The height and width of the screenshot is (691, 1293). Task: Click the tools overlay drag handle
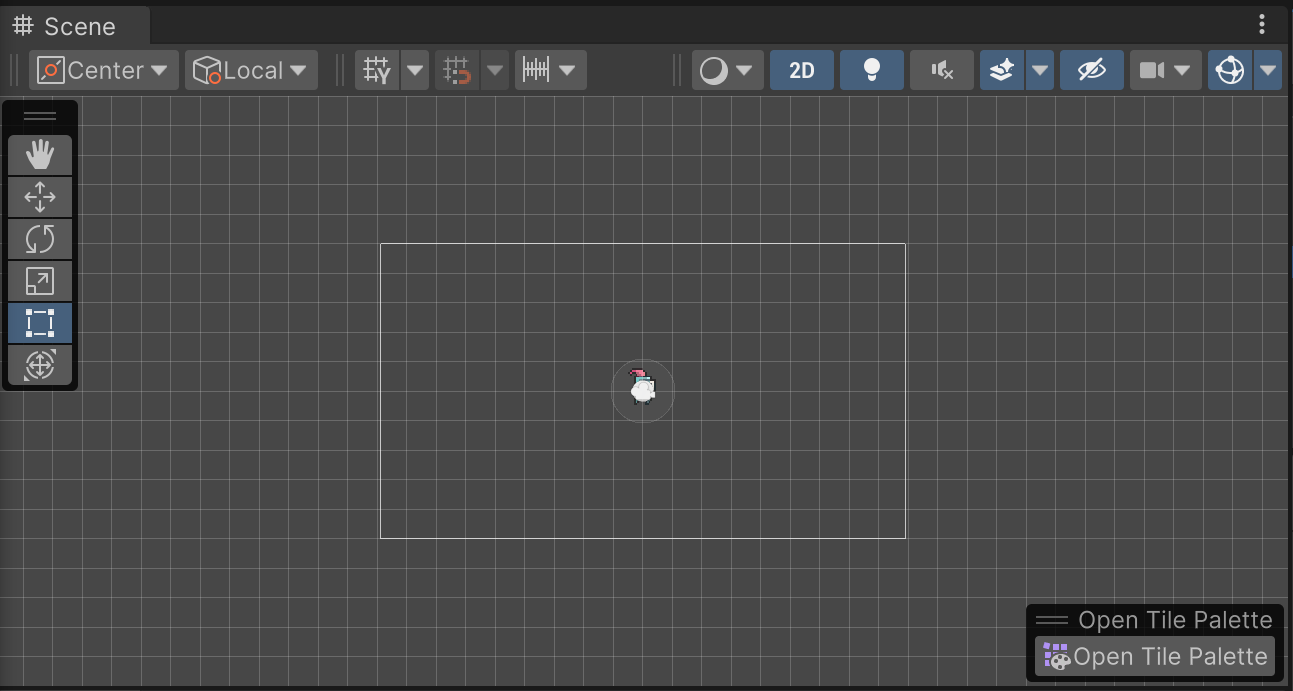[40, 116]
